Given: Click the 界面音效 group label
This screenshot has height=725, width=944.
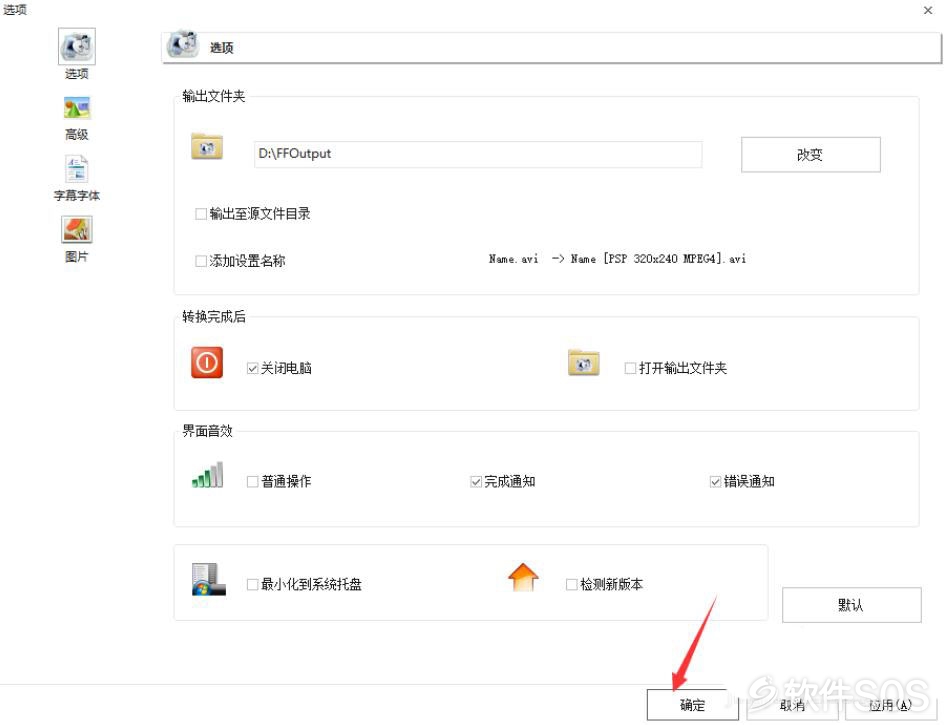Looking at the screenshot, I should (207, 431).
